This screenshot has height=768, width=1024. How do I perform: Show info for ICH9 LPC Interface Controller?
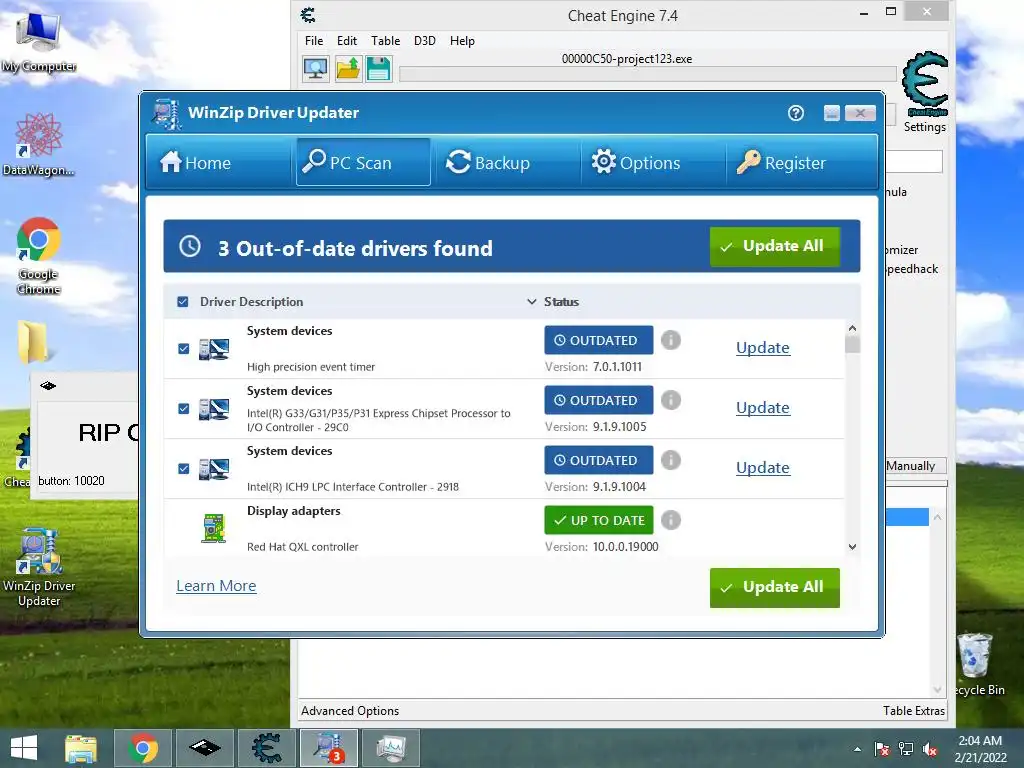click(671, 460)
